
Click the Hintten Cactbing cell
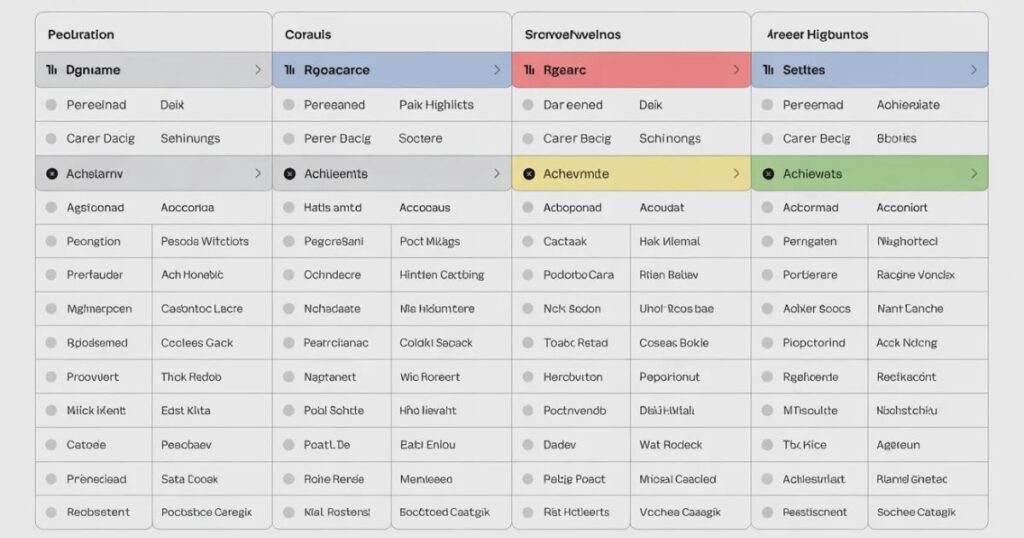click(x=441, y=275)
